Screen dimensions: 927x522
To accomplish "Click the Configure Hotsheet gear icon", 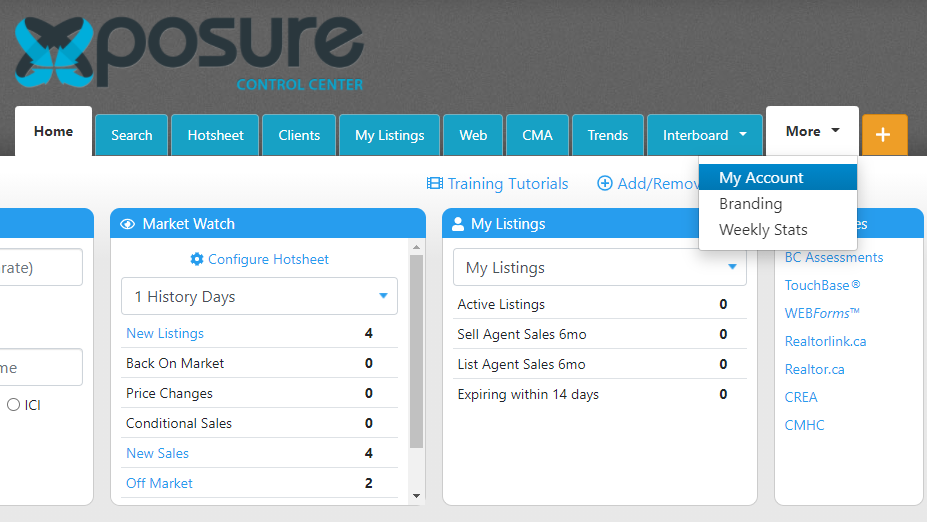I will coord(197,259).
